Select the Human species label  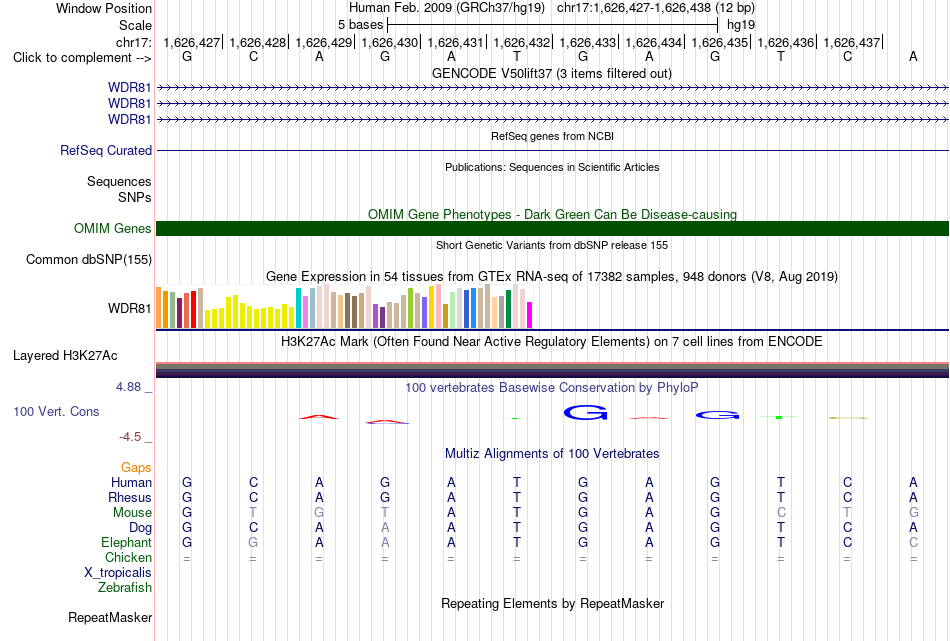pos(131,482)
